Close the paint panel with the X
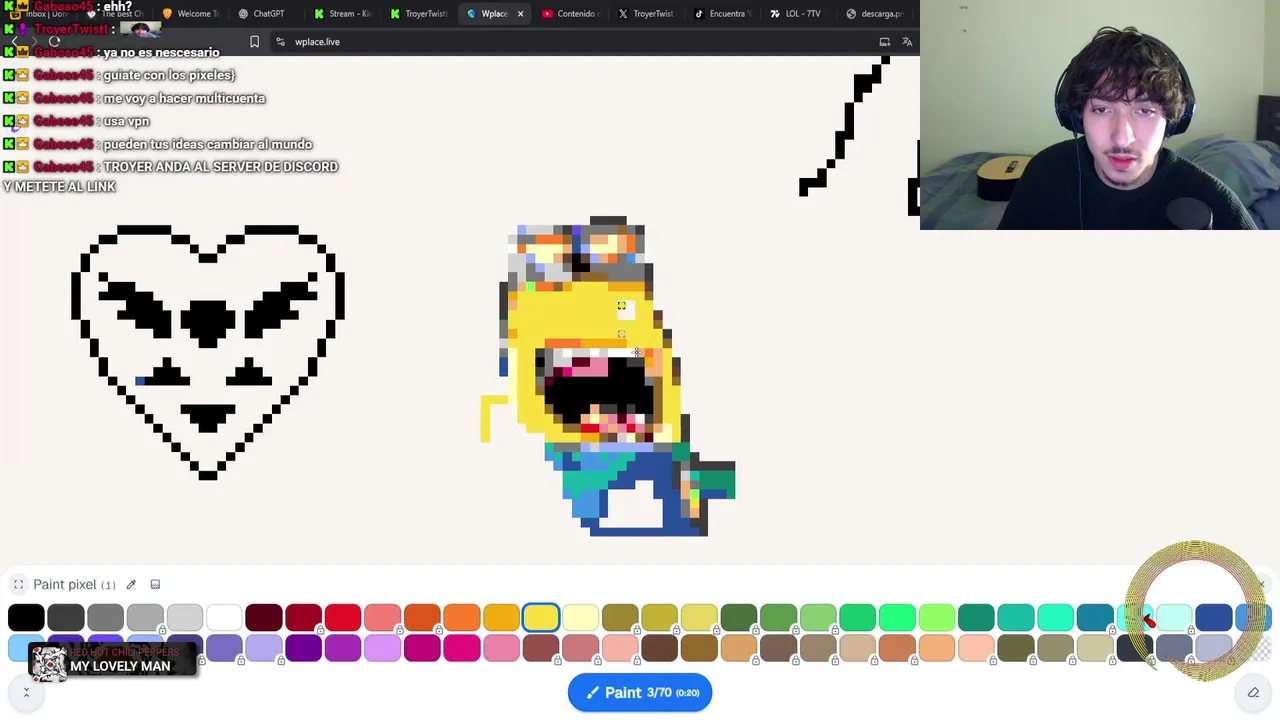 [x=1261, y=584]
